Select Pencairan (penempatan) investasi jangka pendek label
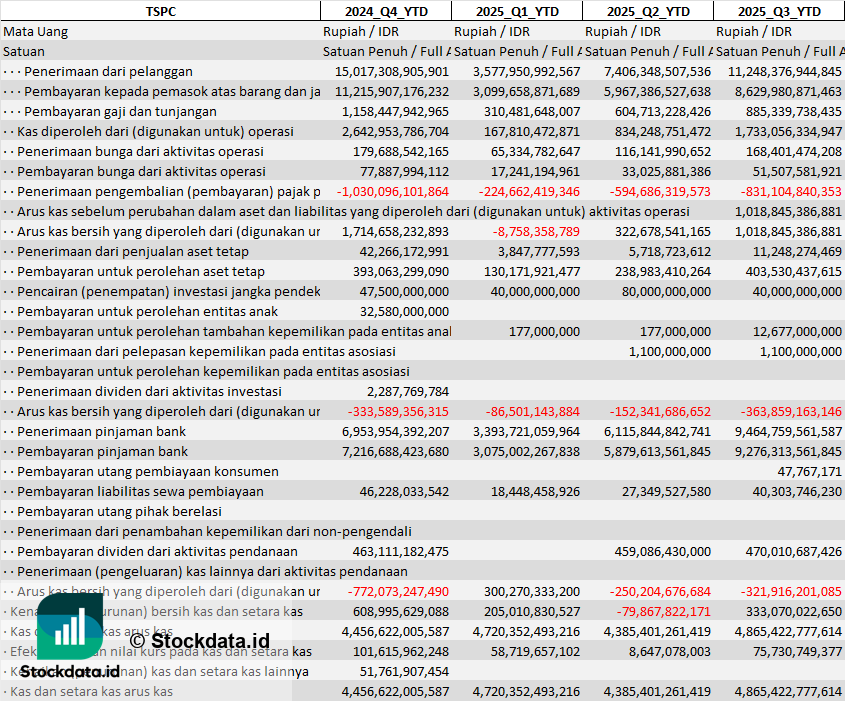The image size is (845, 701). tap(169, 291)
